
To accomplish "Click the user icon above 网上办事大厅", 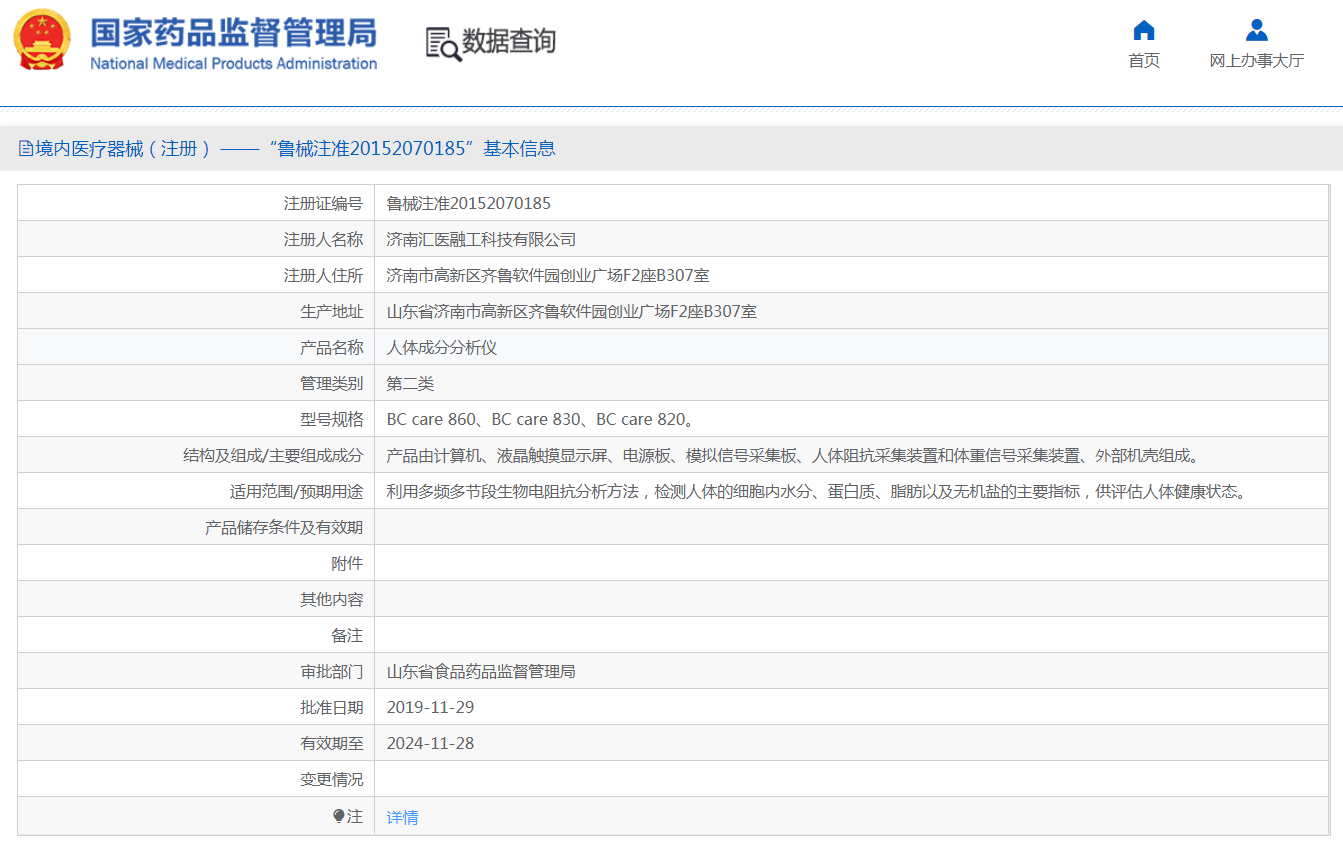I will coord(1257,30).
